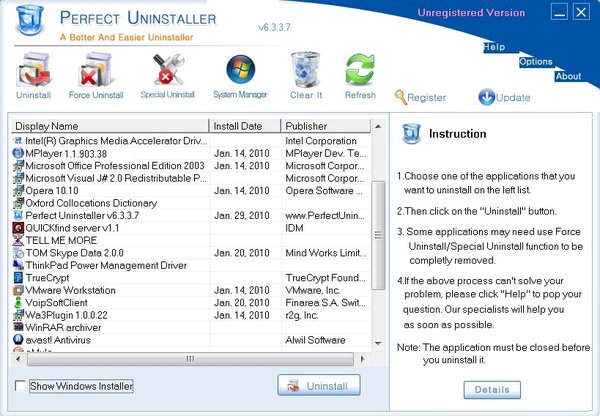600x416 pixels.
Task: Sort list by Publisher column
Action: 326,126
